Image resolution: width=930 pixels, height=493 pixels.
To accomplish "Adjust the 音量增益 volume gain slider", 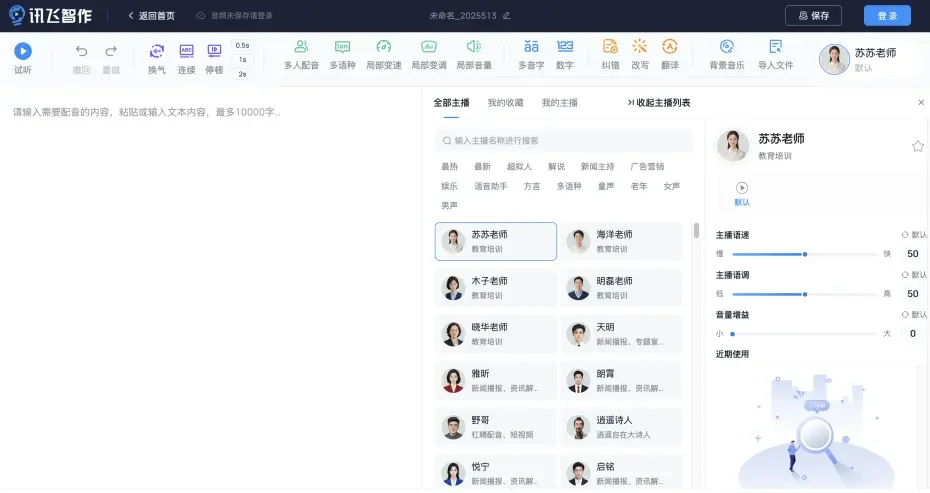I will pos(804,334).
